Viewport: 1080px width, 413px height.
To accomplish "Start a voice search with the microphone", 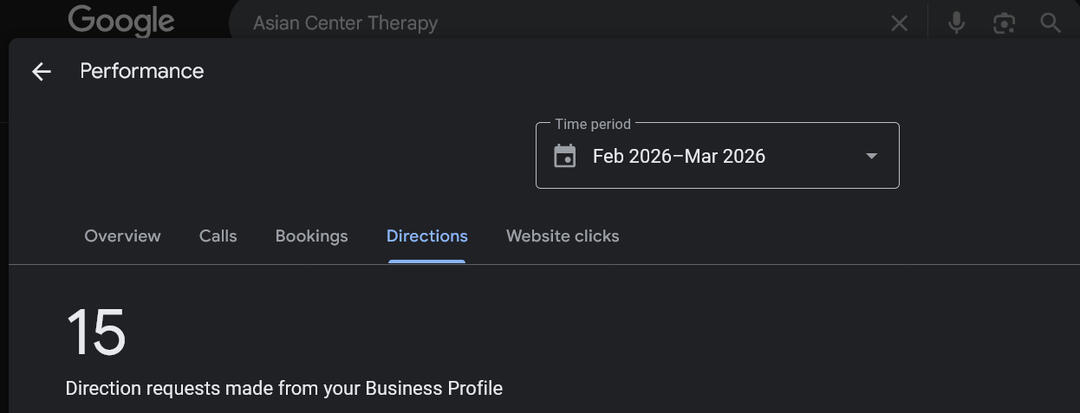I will [x=957, y=23].
